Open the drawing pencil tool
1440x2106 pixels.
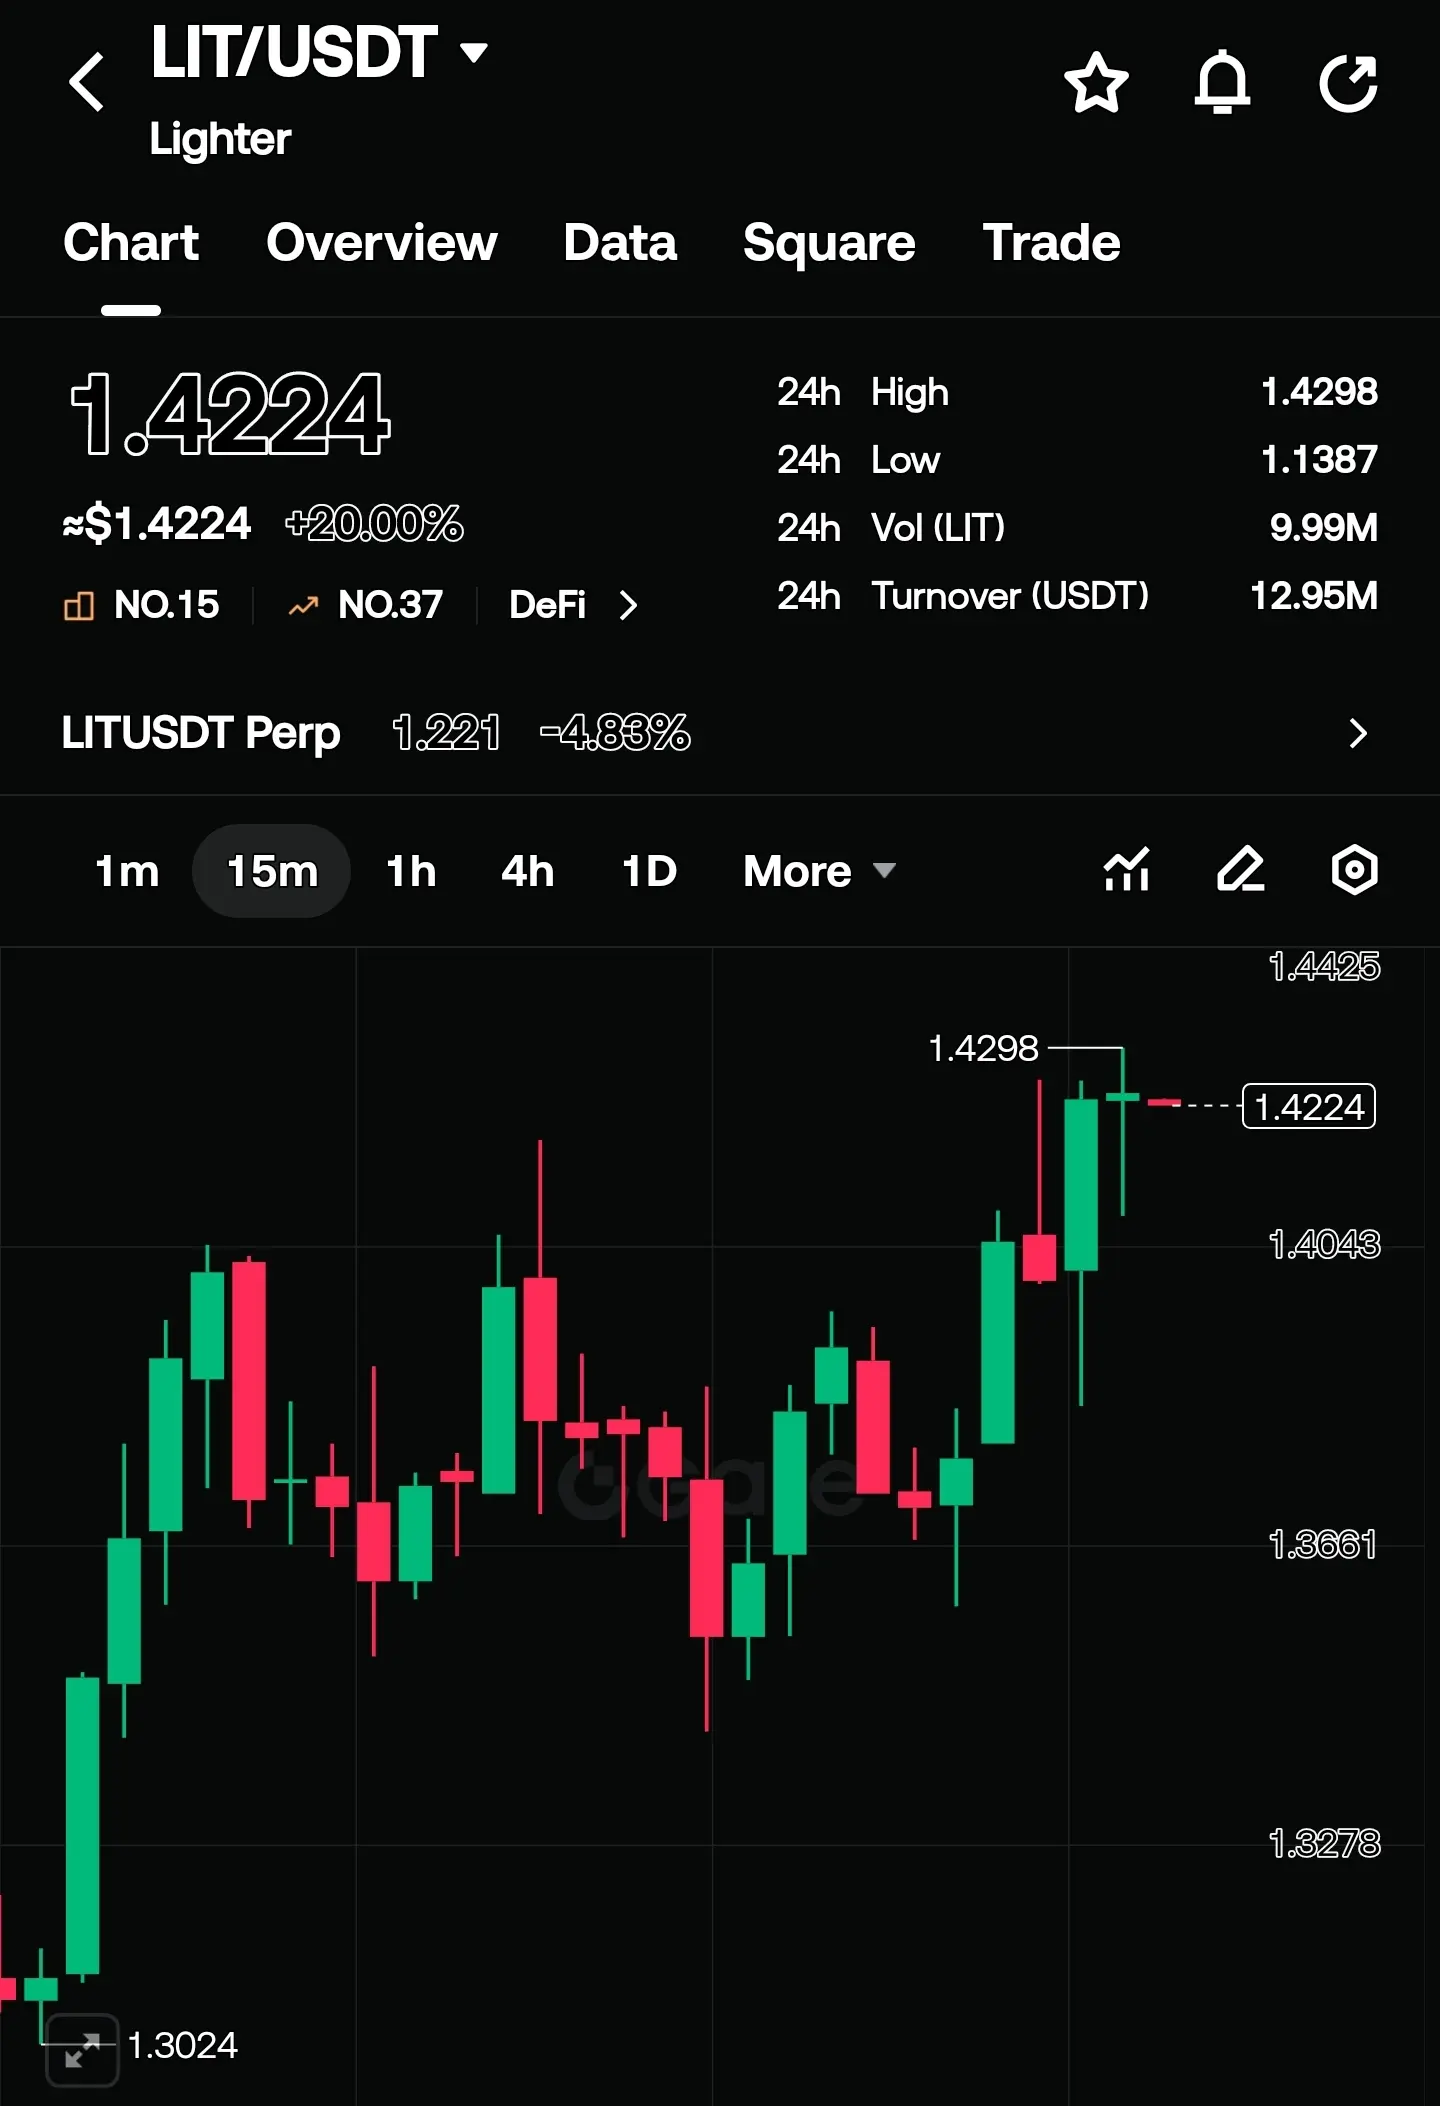(x=1241, y=869)
